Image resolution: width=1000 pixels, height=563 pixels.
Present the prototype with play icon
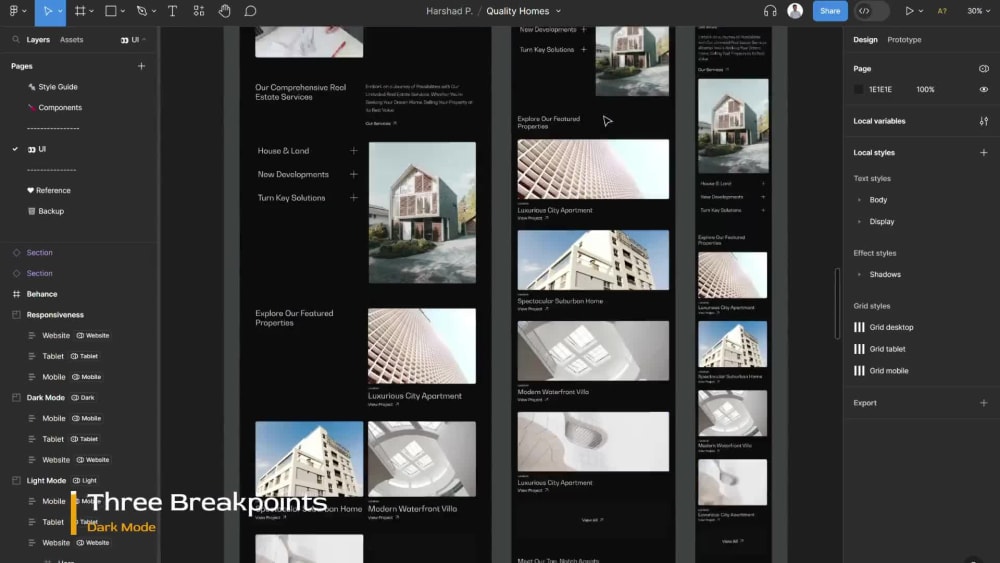909,11
